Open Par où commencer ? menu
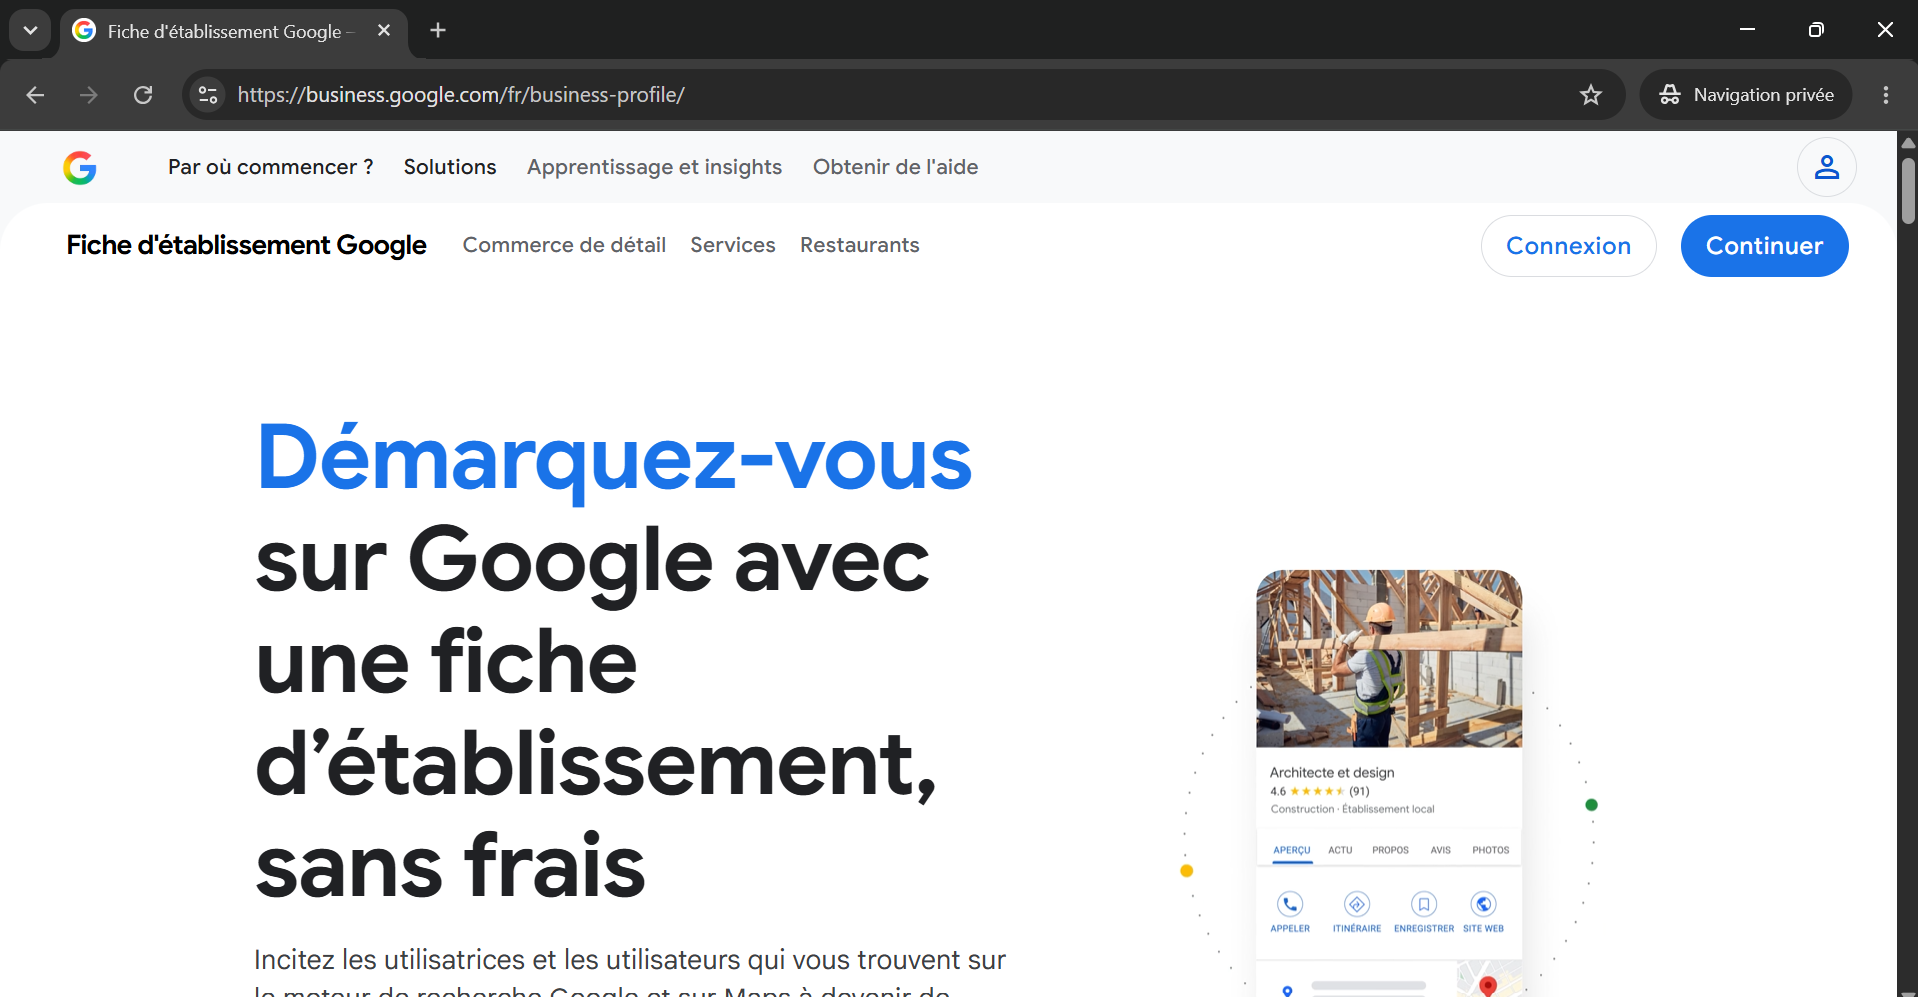The width and height of the screenshot is (1918, 997). [x=270, y=167]
